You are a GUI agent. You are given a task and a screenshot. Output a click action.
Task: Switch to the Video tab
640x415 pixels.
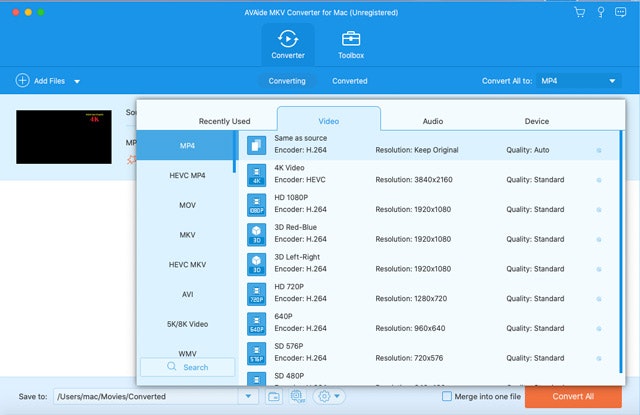(329, 121)
